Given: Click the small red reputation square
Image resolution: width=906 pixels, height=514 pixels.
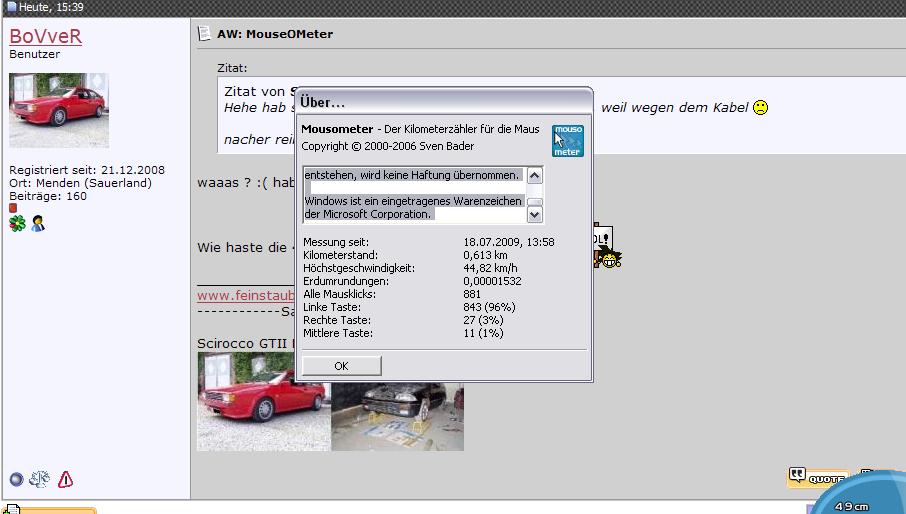Looking at the screenshot, I should click(x=13, y=208).
